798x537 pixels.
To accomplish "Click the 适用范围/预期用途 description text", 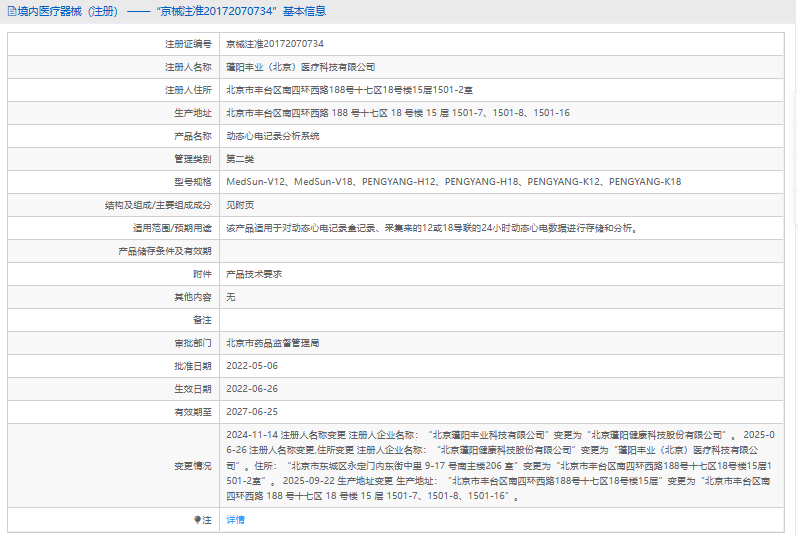I will (x=431, y=228).
